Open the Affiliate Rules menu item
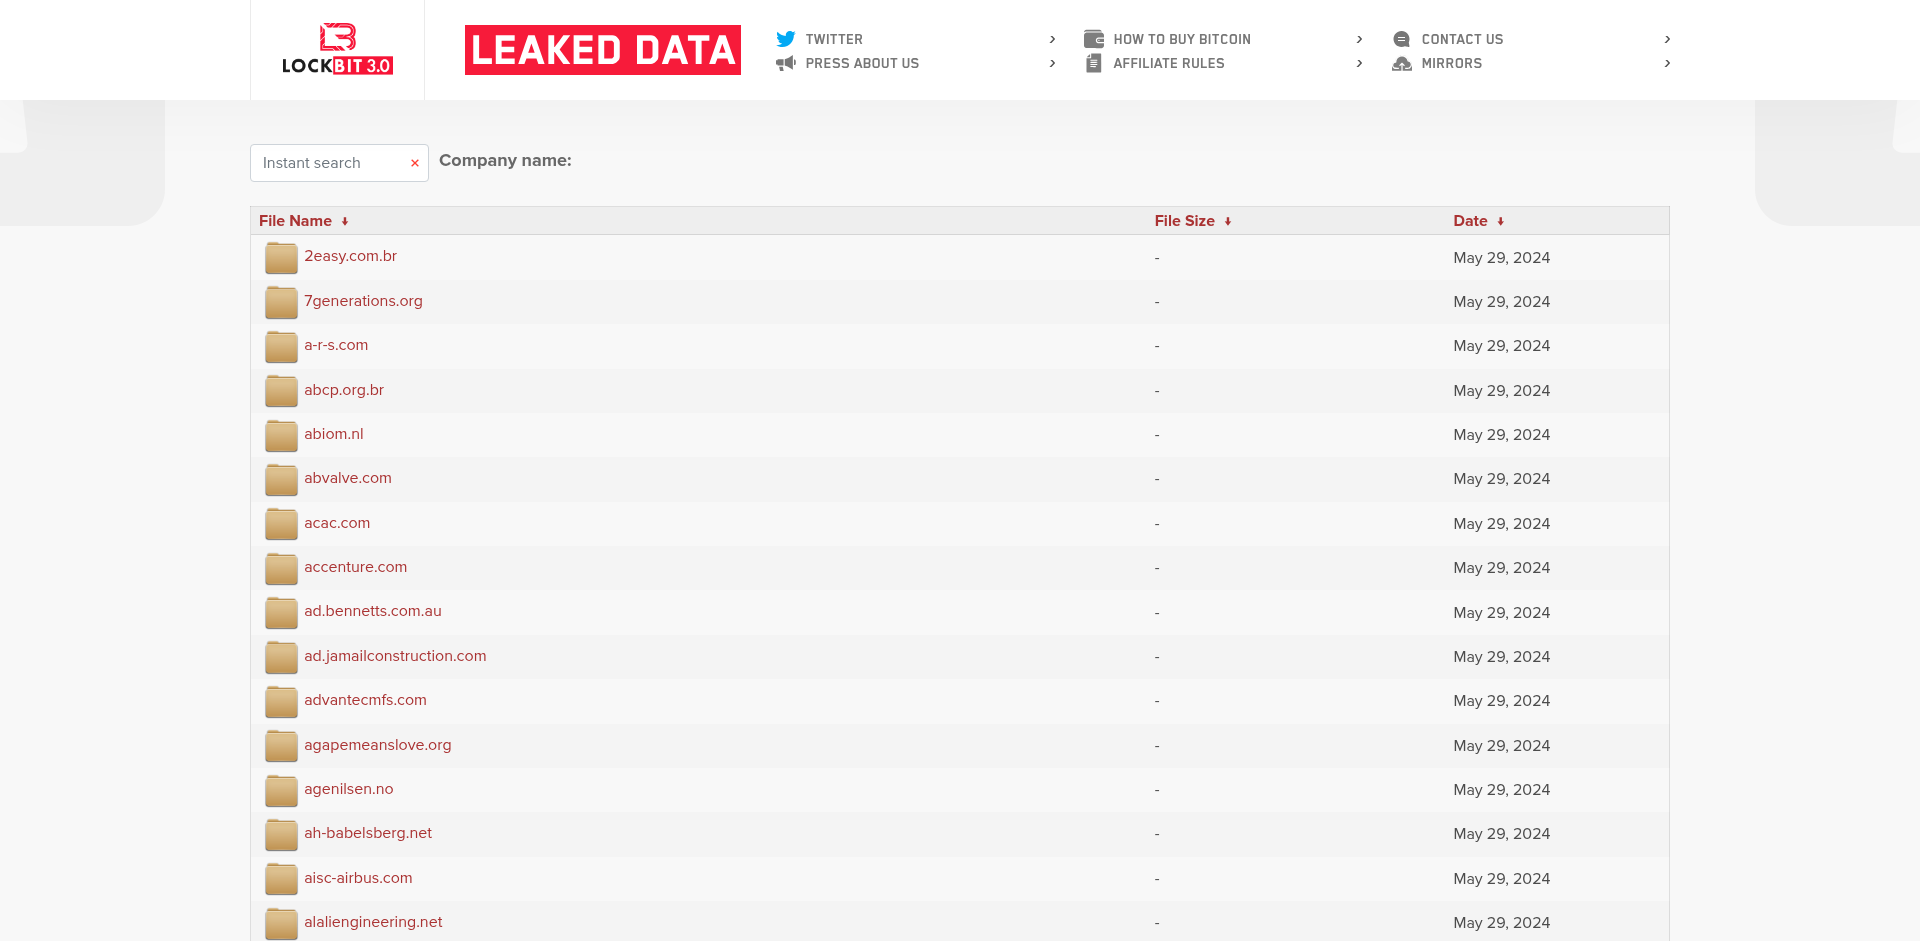1920x941 pixels. pyautogui.click(x=1169, y=63)
